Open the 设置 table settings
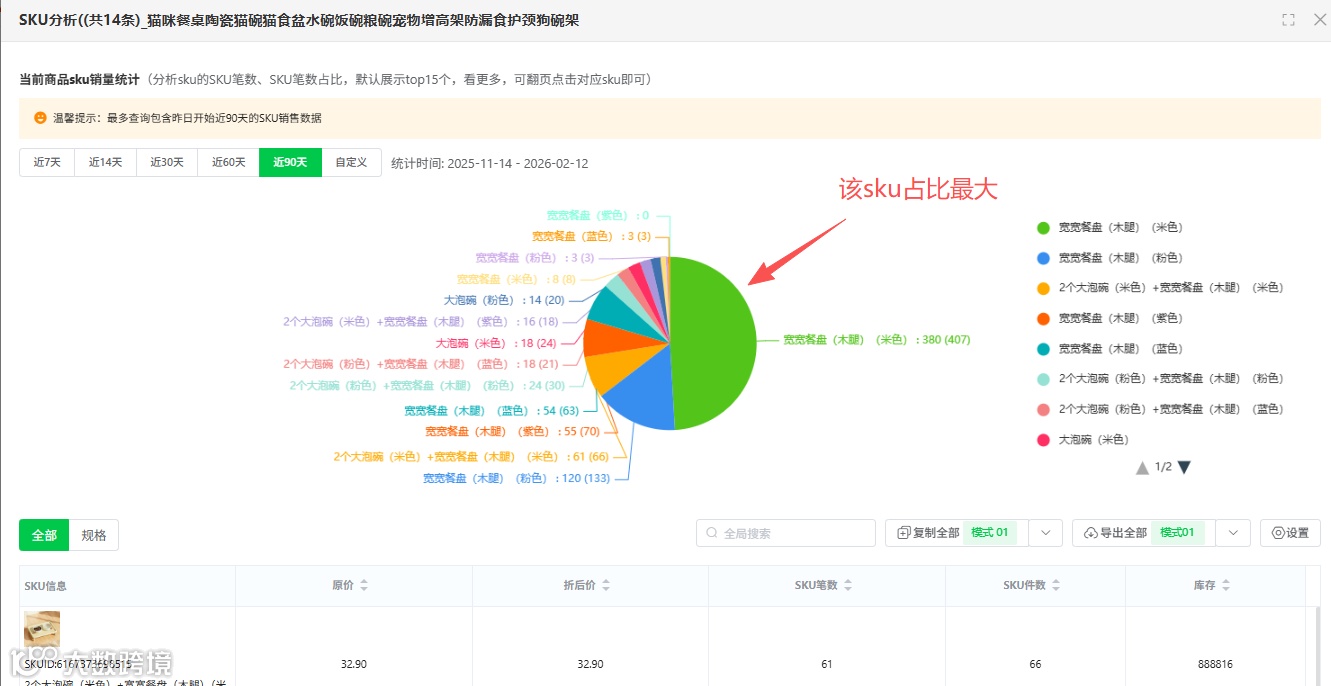1331x686 pixels. [1290, 533]
